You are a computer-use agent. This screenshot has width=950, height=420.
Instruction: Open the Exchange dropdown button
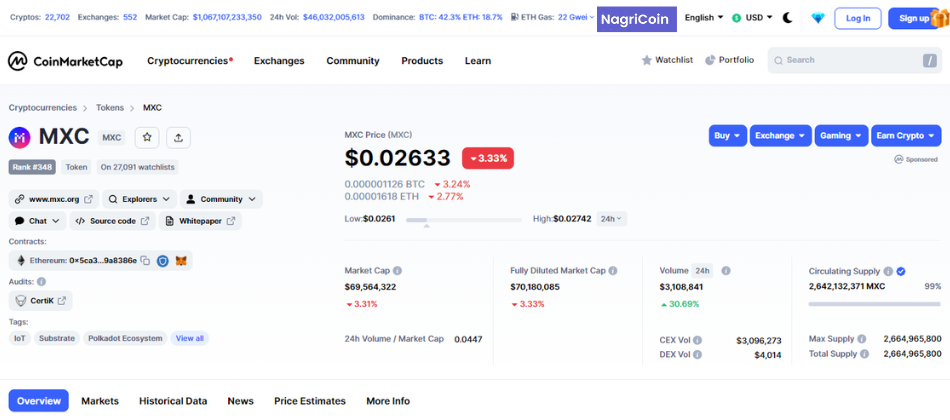tap(780, 136)
